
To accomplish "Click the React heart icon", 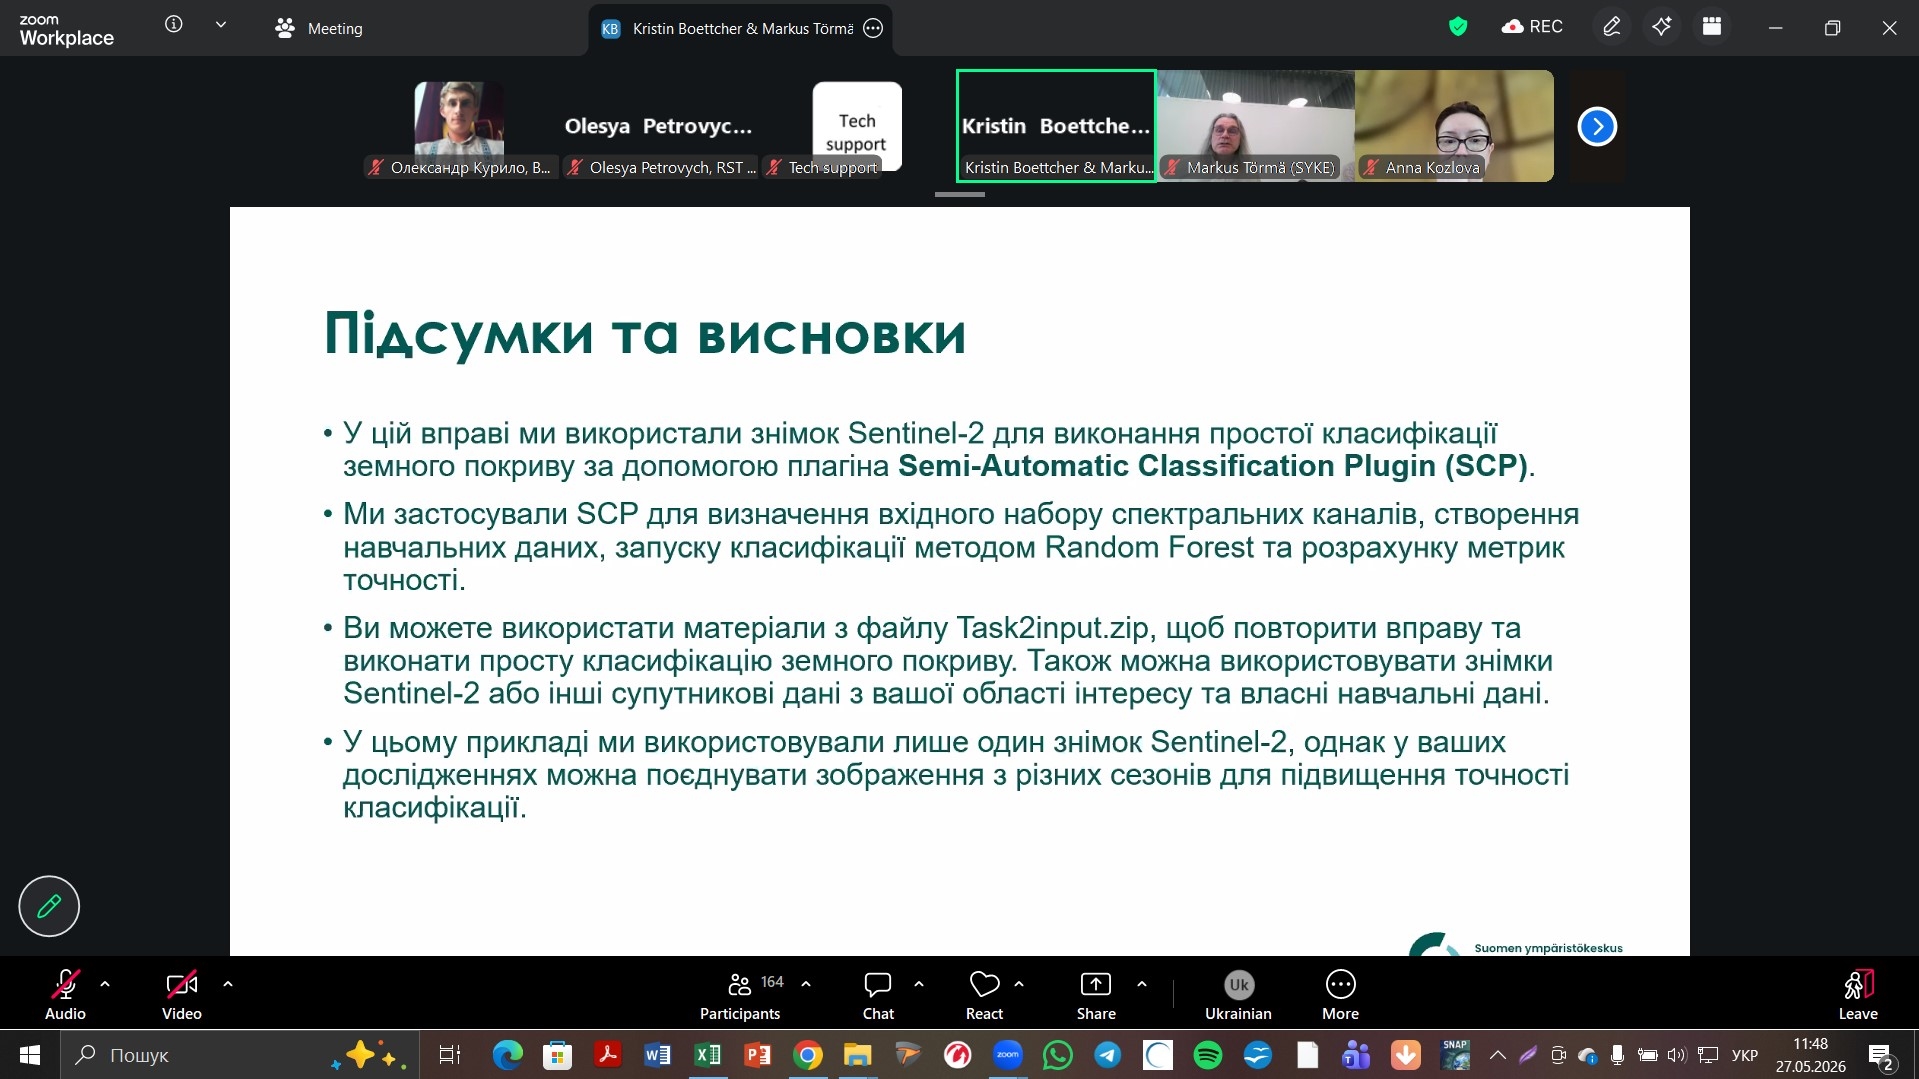I will click(x=984, y=995).
